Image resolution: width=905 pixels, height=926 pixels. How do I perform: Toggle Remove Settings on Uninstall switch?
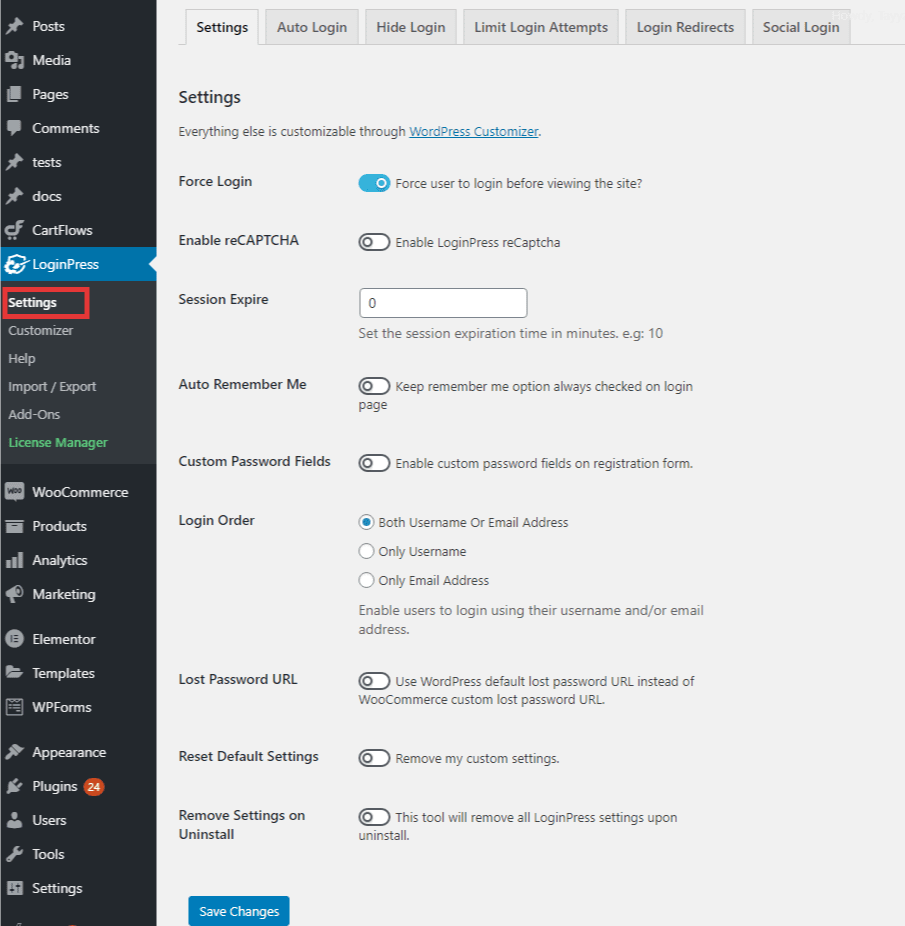374,817
